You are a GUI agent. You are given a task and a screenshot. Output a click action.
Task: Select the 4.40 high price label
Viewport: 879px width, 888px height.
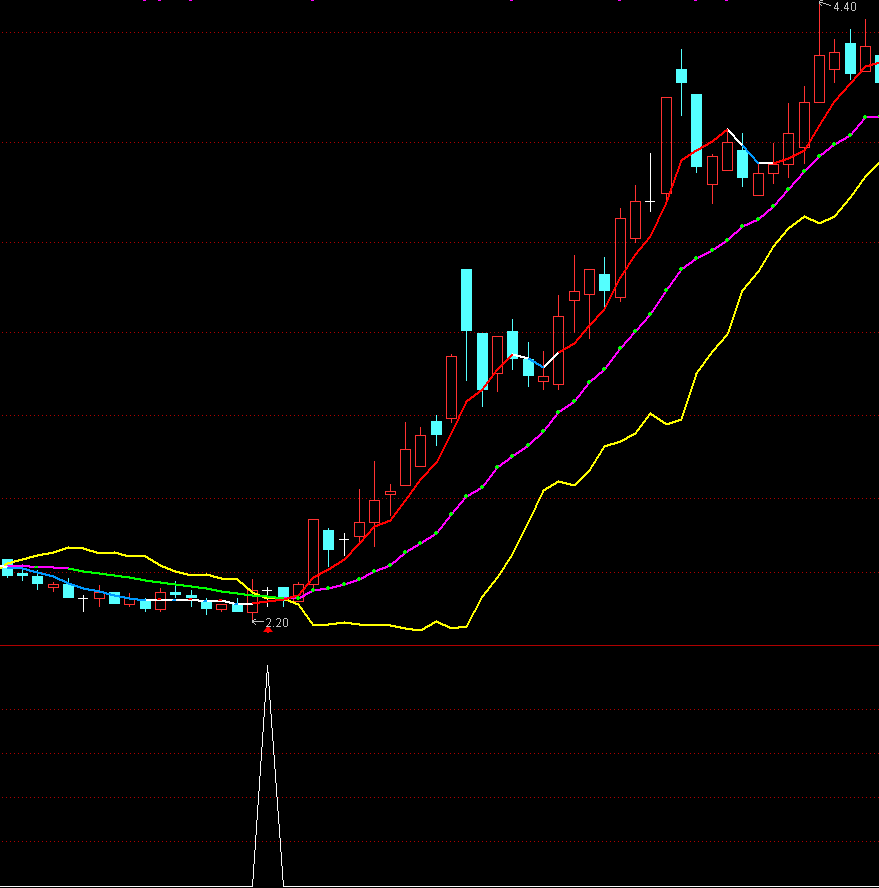pyautogui.click(x=845, y=7)
